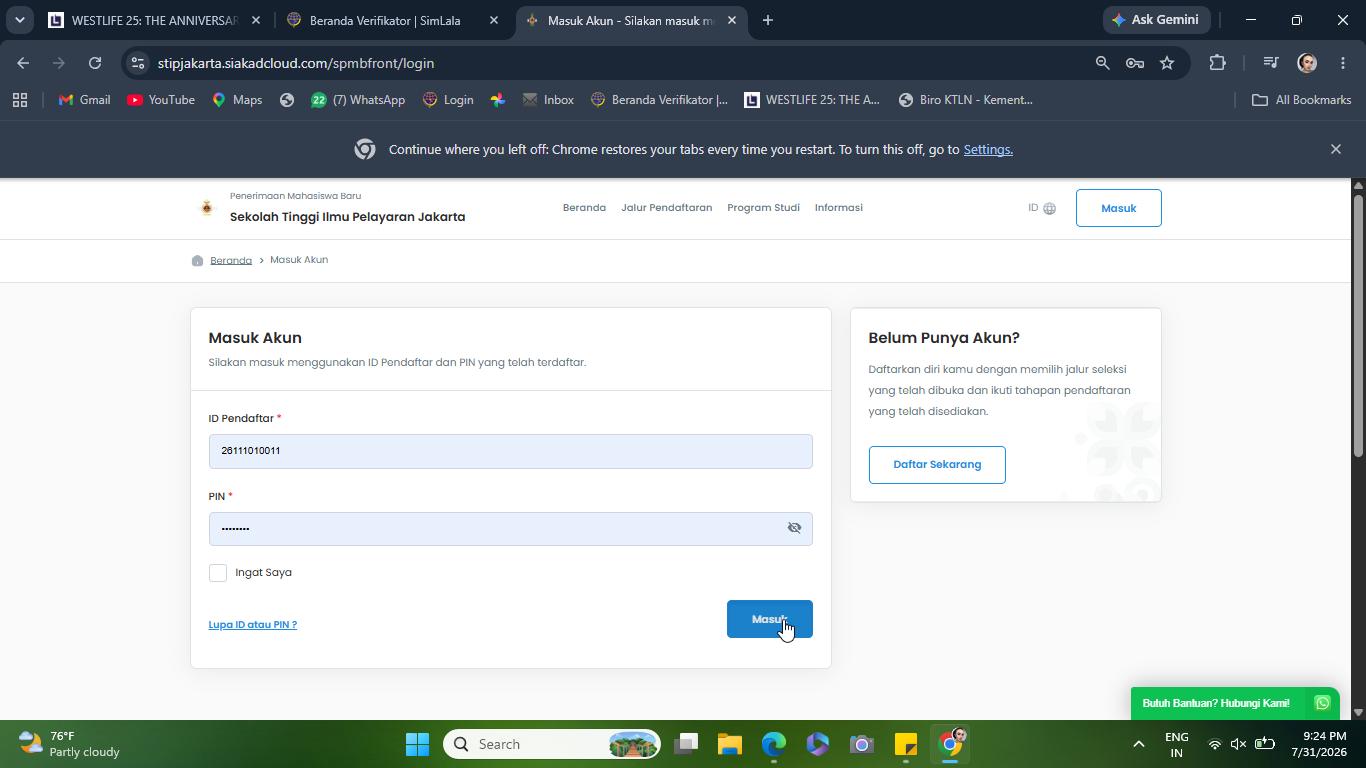Viewport: 1366px width, 768px height.
Task: Open File Explorer from taskbar
Action: [x=730, y=744]
